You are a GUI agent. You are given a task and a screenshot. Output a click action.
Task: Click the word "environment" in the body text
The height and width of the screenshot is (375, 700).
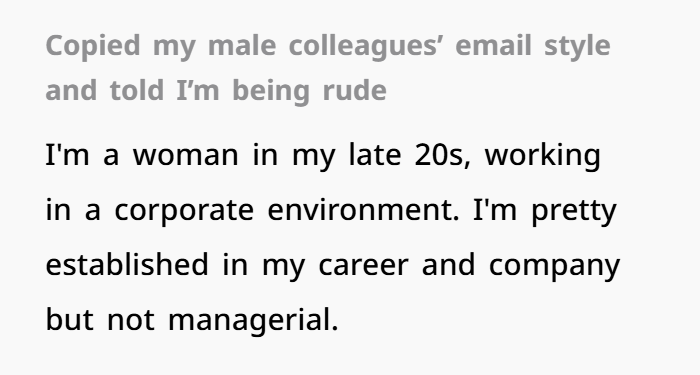[x=360, y=210]
